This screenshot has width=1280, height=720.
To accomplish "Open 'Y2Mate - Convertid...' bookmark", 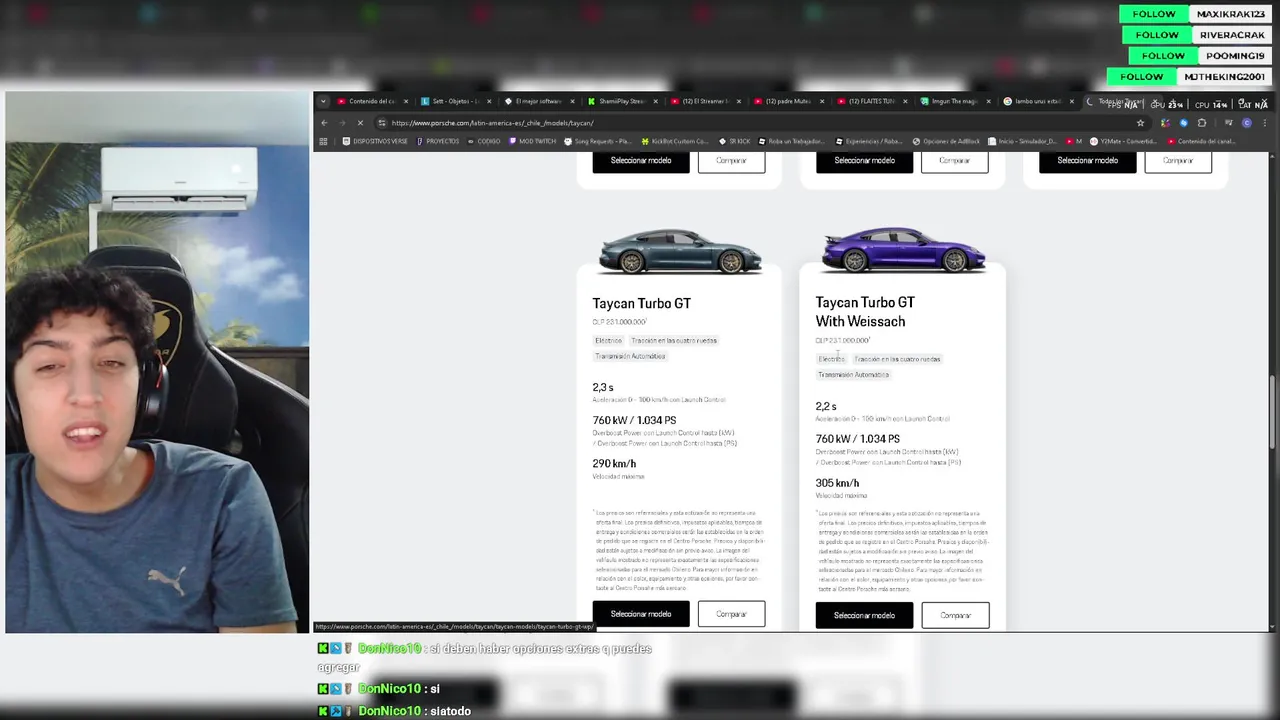I will click(1124, 141).
